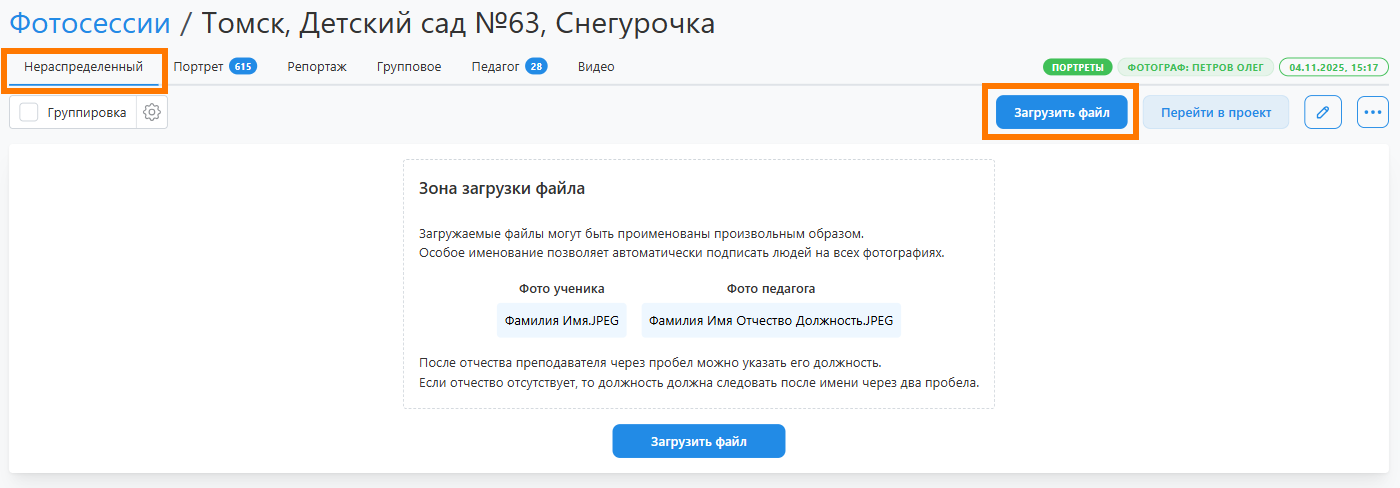This screenshot has width=1400, height=488.
Task: Open grouping settings gear icon
Action: pyautogui.click(x=152, y=113)
